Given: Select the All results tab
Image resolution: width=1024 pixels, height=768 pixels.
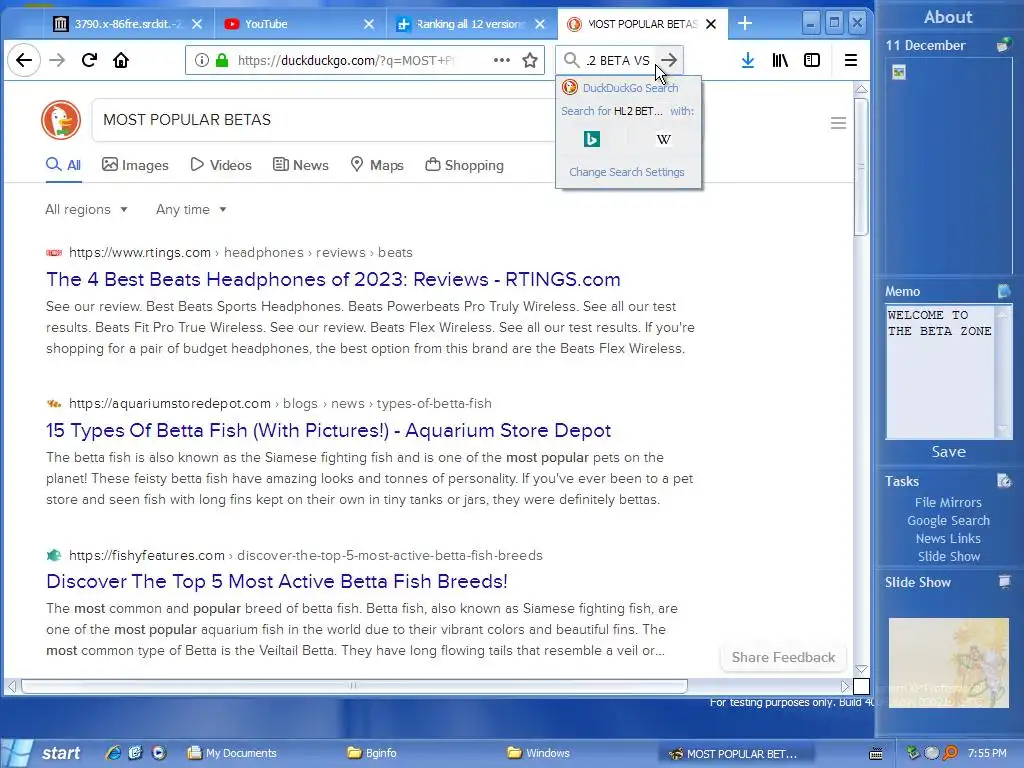Looking at the screenshot, I should point(63,165).
